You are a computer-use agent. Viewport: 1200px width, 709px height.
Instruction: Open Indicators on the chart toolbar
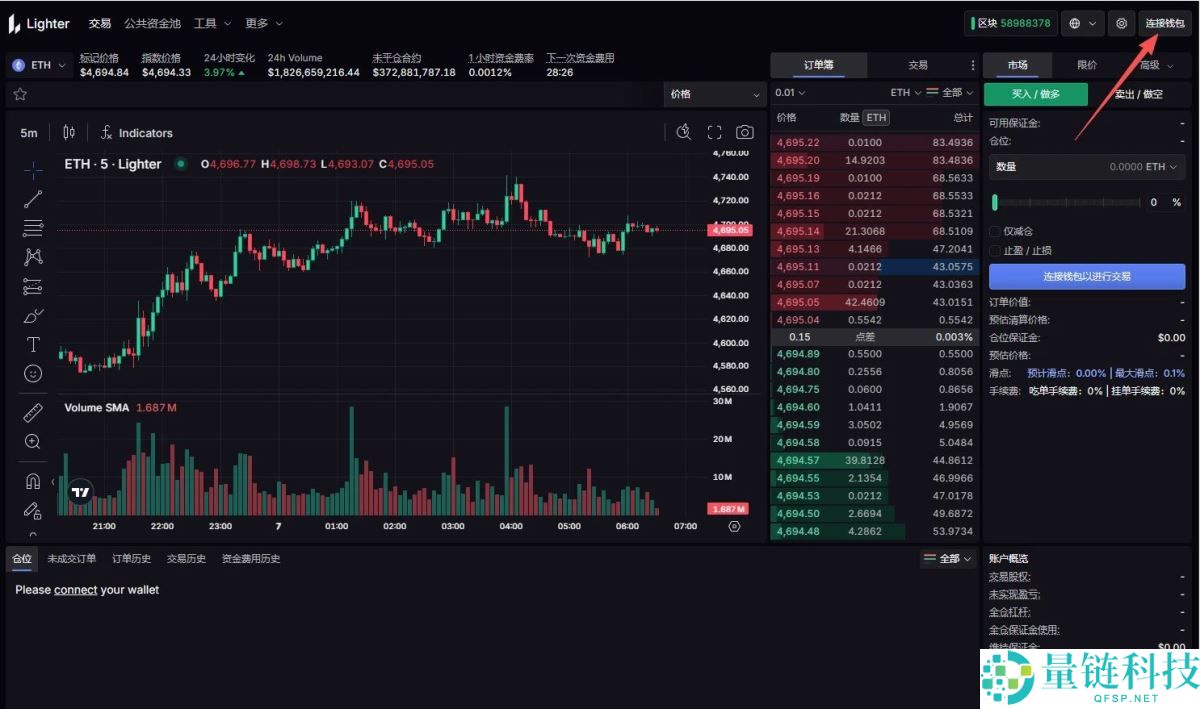pos(136,131)
